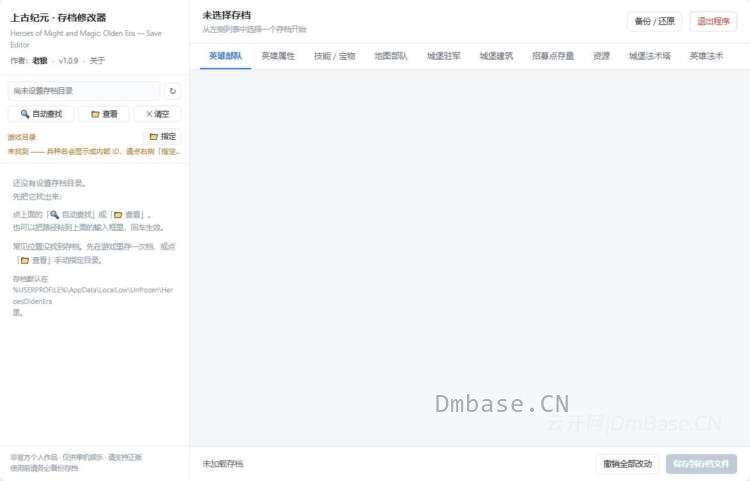Open the 技能 / 宝物 tab

click(x=334, y=56)
